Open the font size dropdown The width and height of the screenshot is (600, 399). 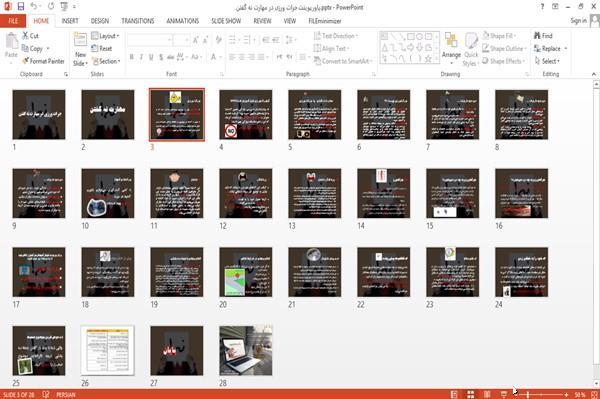pyautogui.click(x=186, y=40)
